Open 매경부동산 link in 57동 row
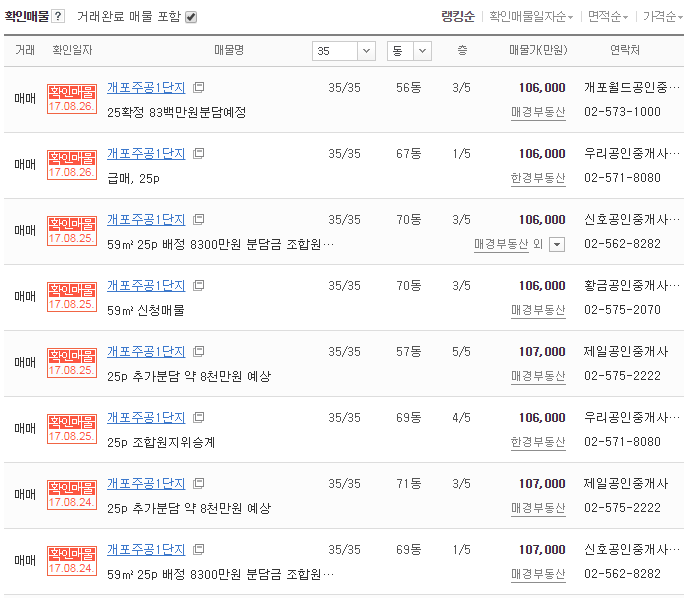698x598 pixels. click(x=538, y=376)
